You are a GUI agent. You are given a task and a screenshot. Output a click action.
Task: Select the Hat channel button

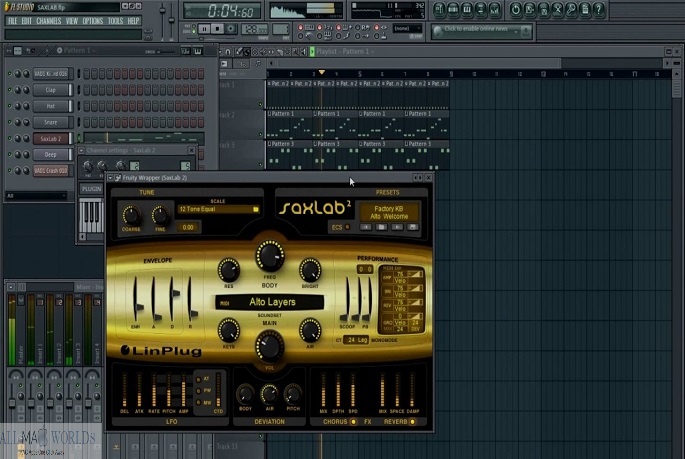pyautogui.click(x=51, y=106)
